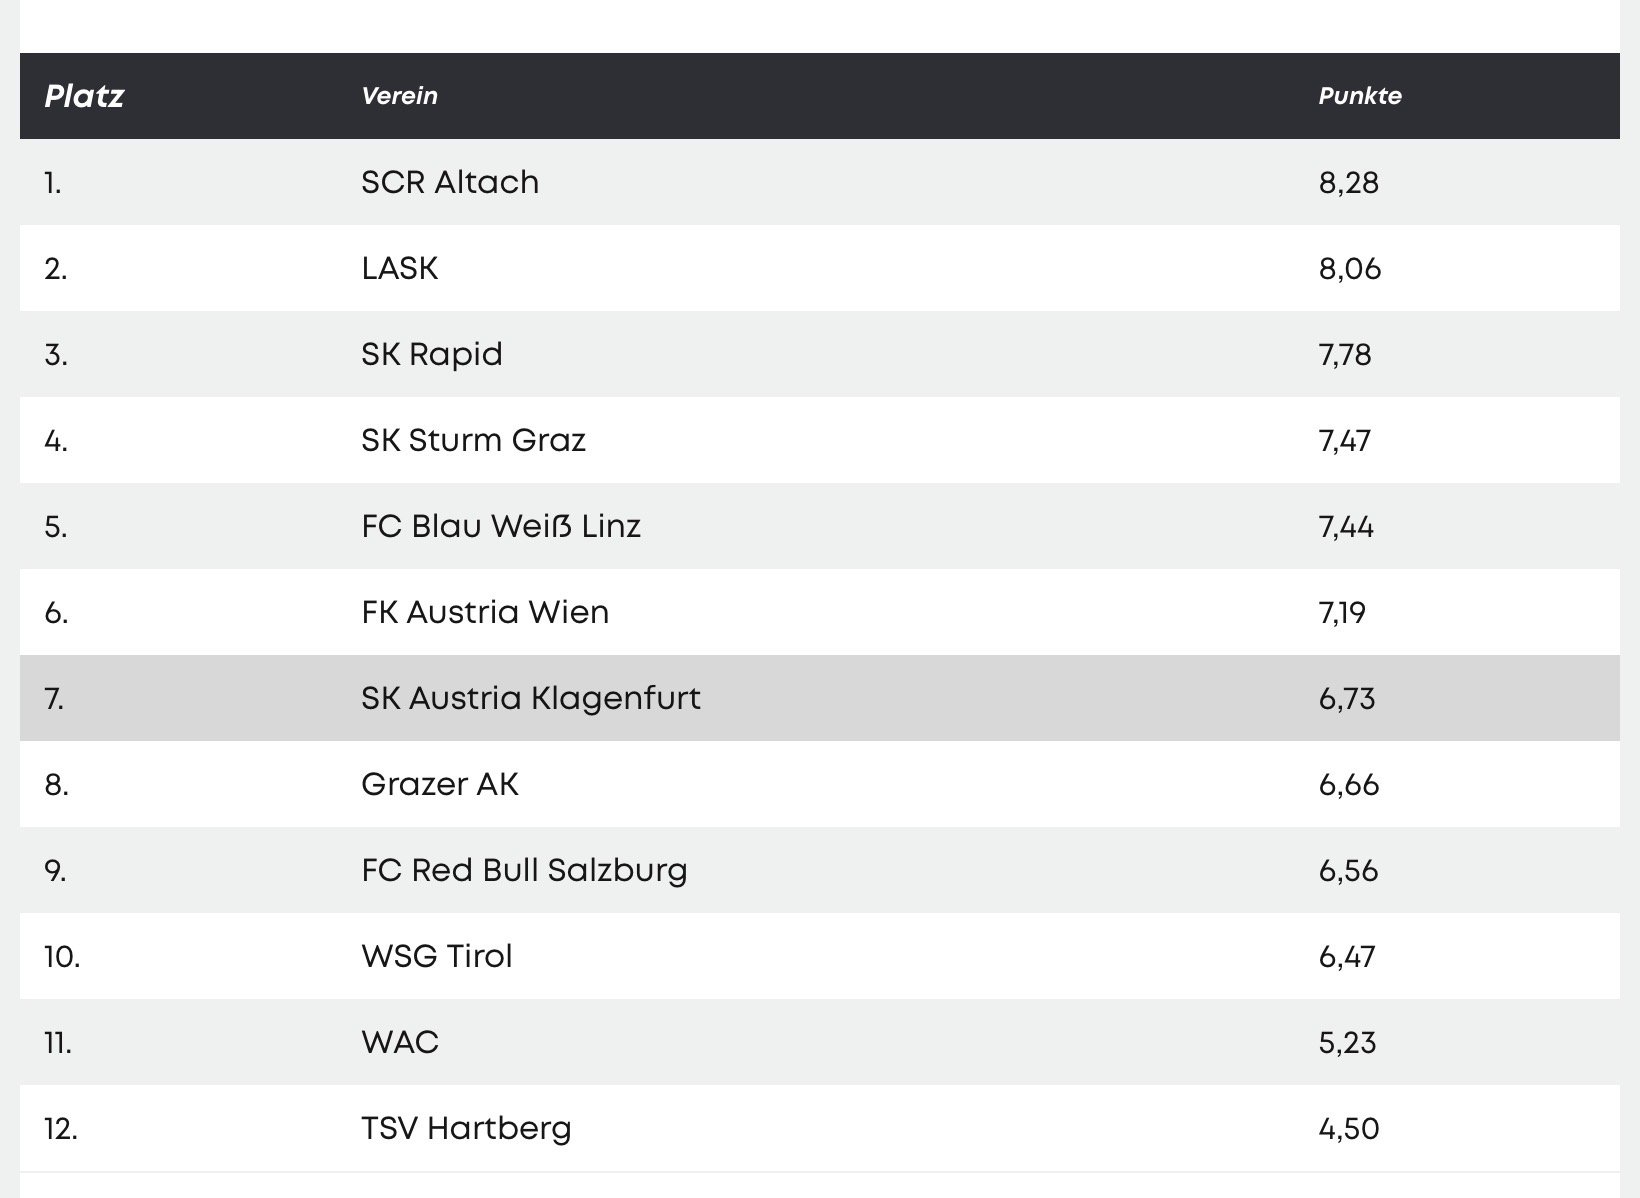This screenshot has height=1198, width=1640.
Task: Click highlighted SK Austria Klagenfurt name
Action: tap(531, 698)
